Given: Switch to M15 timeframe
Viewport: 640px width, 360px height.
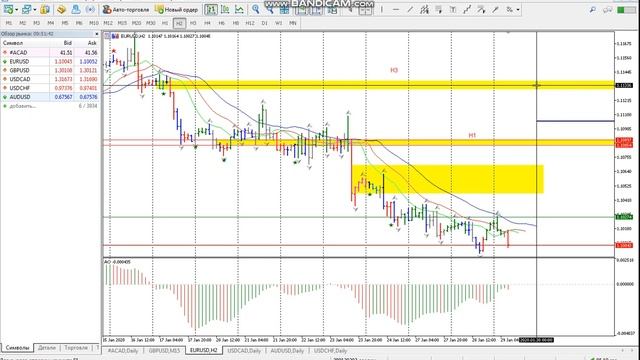Looking at the screenshot, I should [122, 23].
